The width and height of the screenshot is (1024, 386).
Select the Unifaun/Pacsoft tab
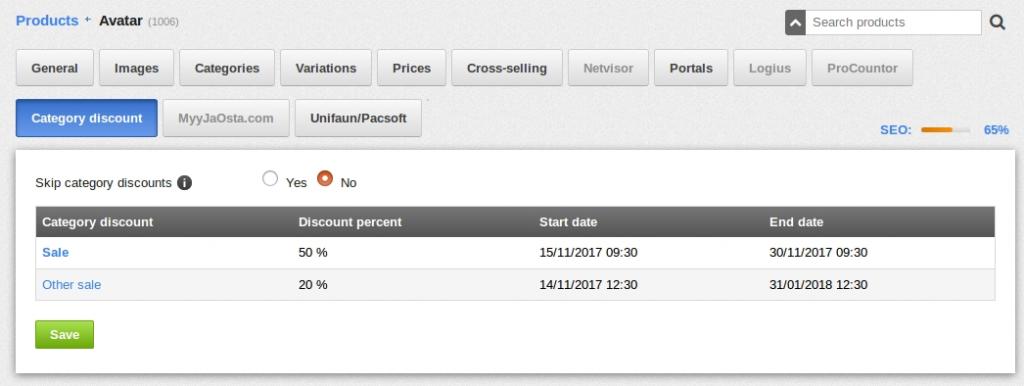[358, 118]
